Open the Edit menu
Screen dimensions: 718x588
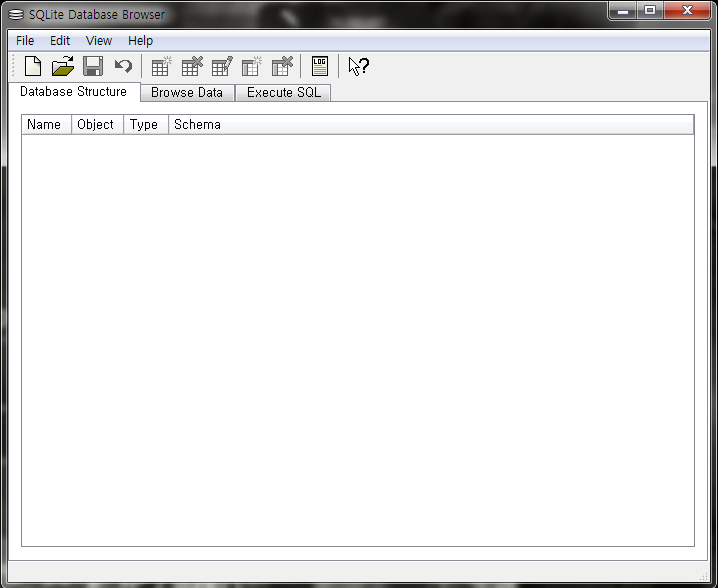coord(60,41)
